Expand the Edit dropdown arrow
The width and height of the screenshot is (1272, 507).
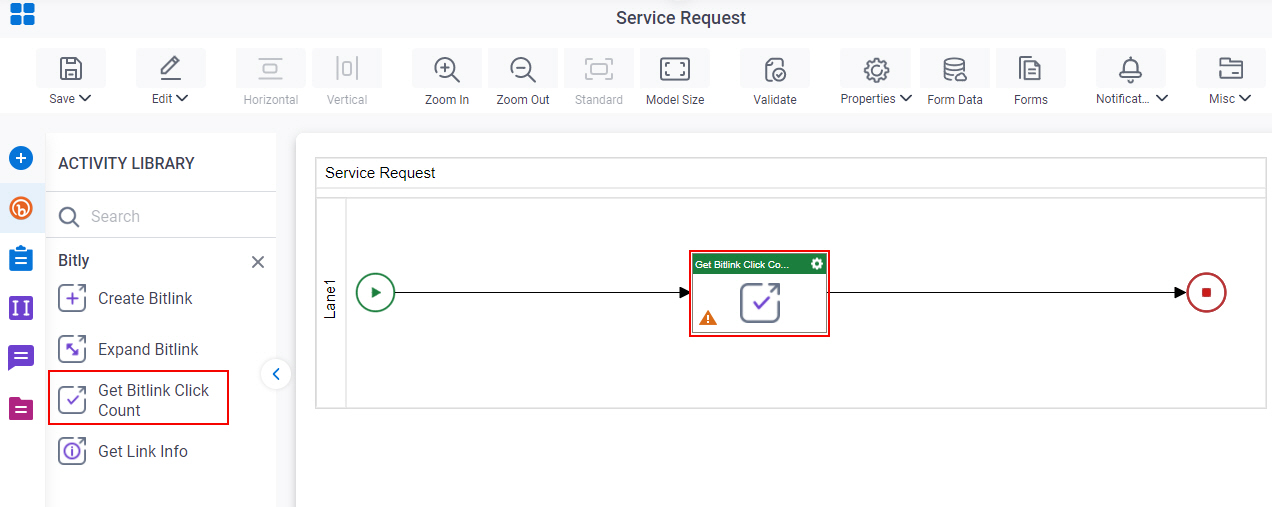183,98
